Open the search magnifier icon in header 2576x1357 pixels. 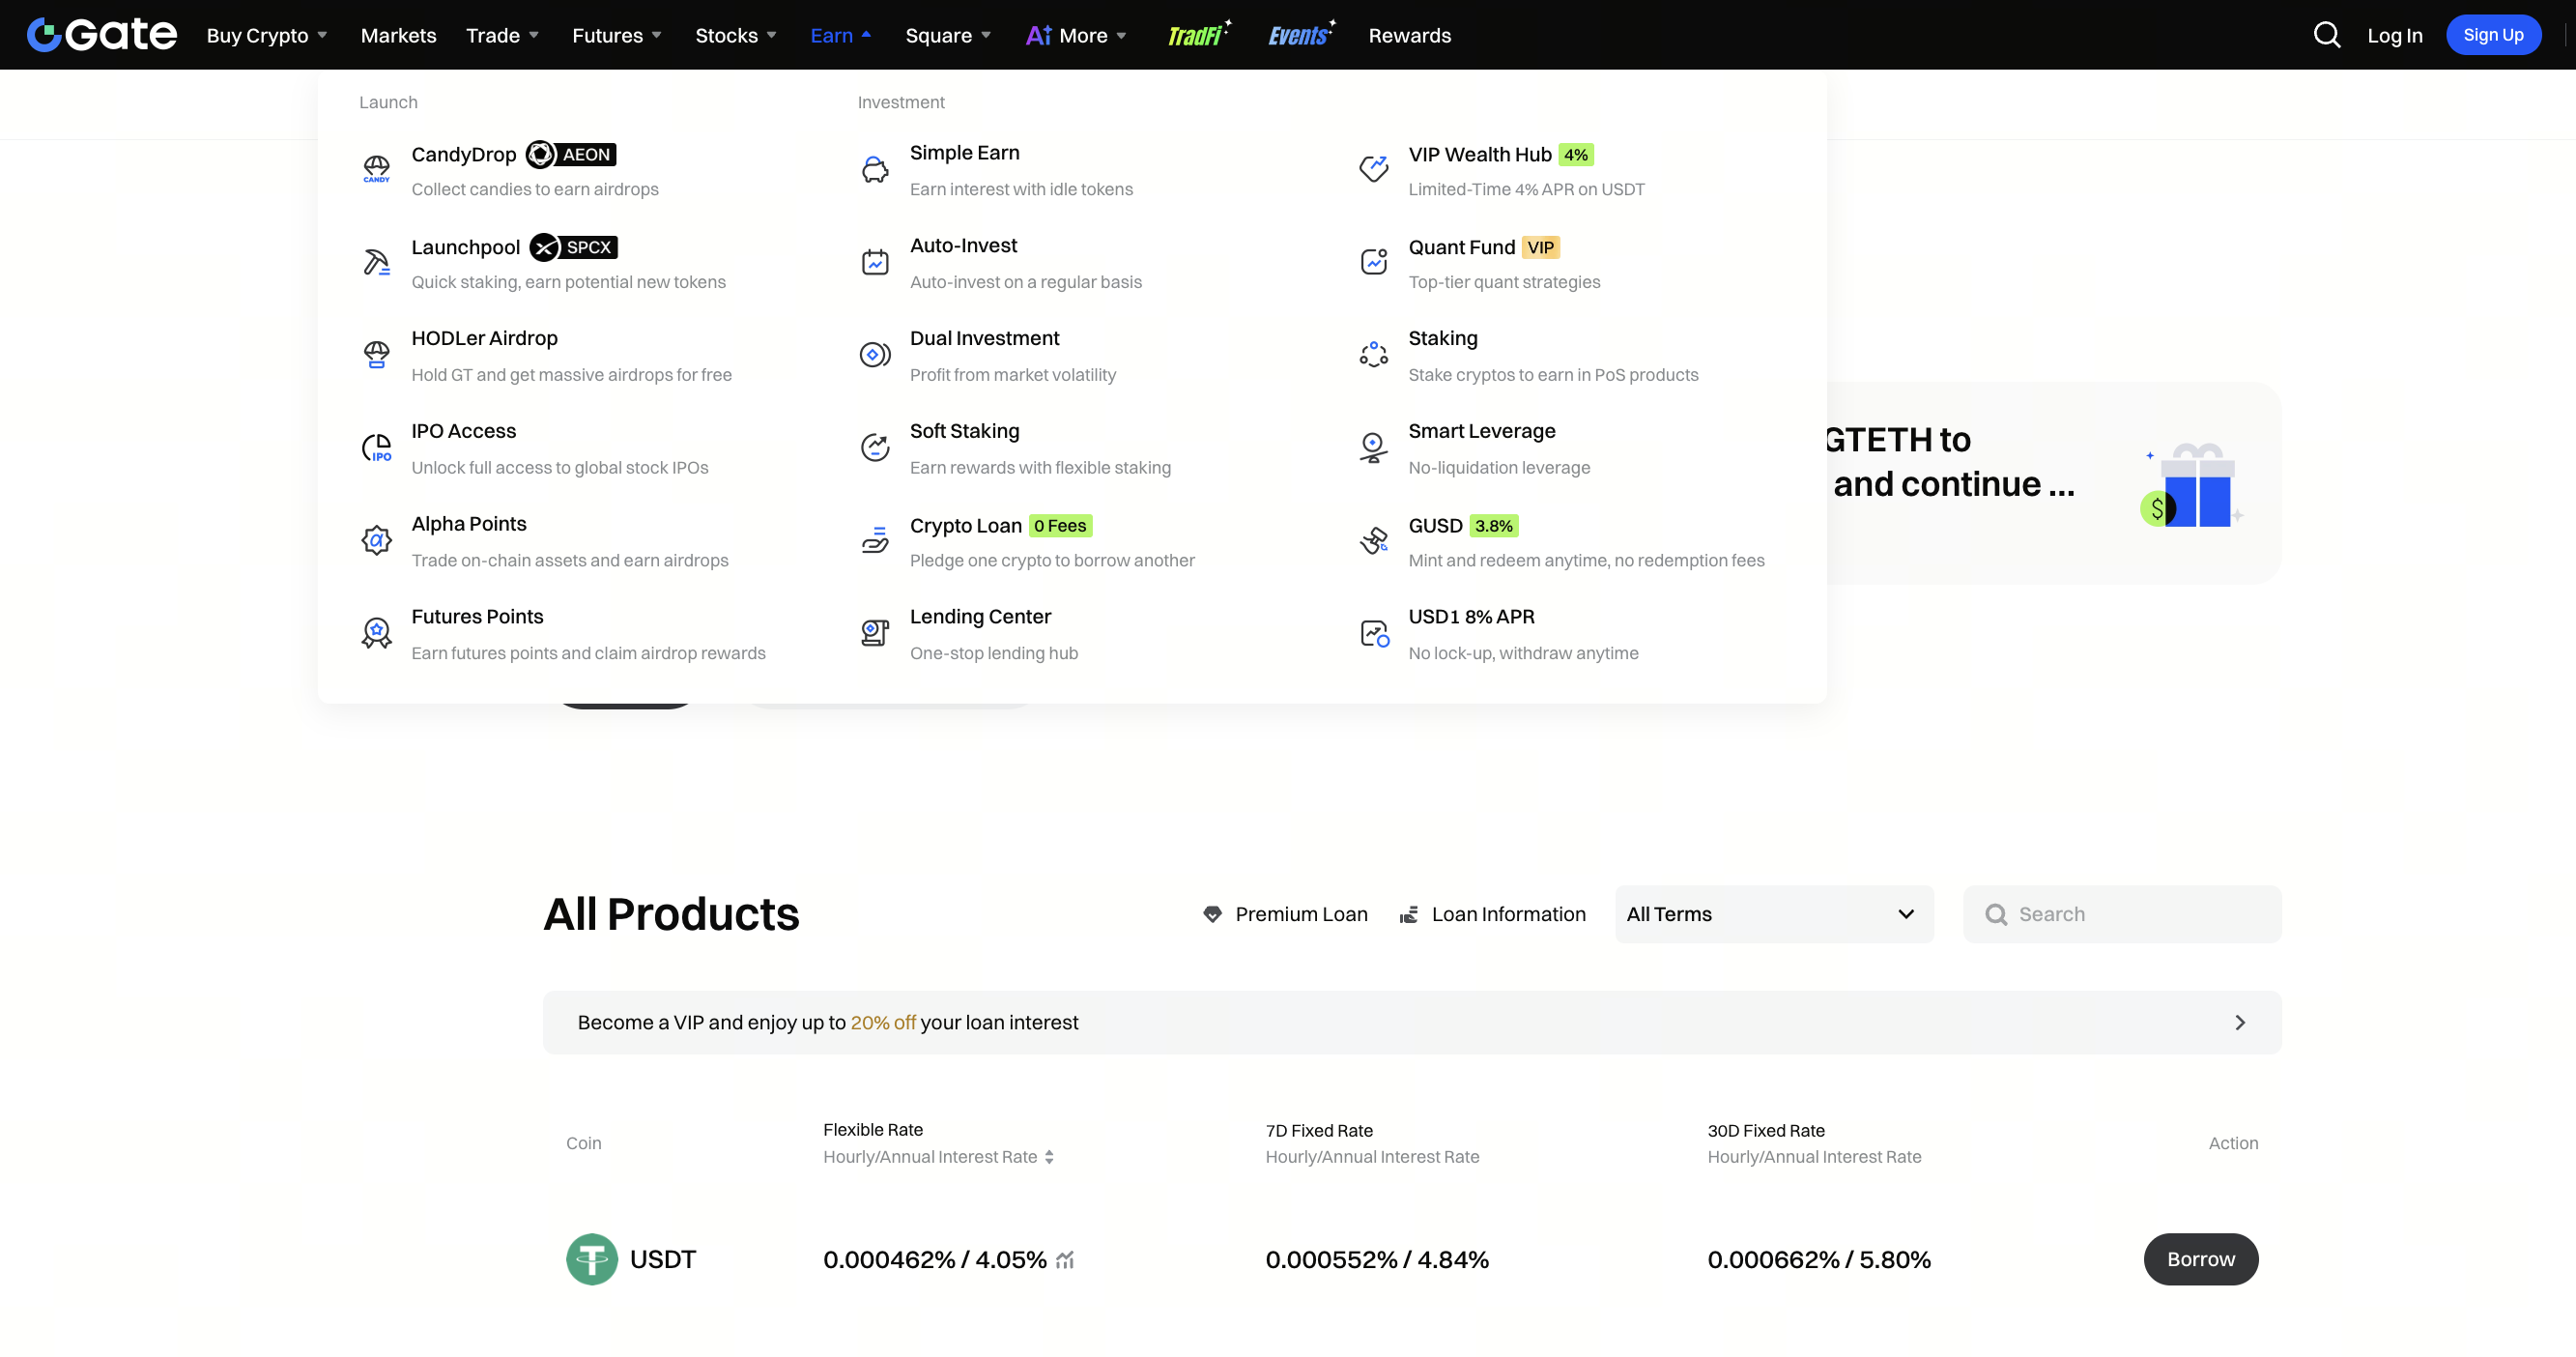pyautogui.click(x=2326, y=35)
